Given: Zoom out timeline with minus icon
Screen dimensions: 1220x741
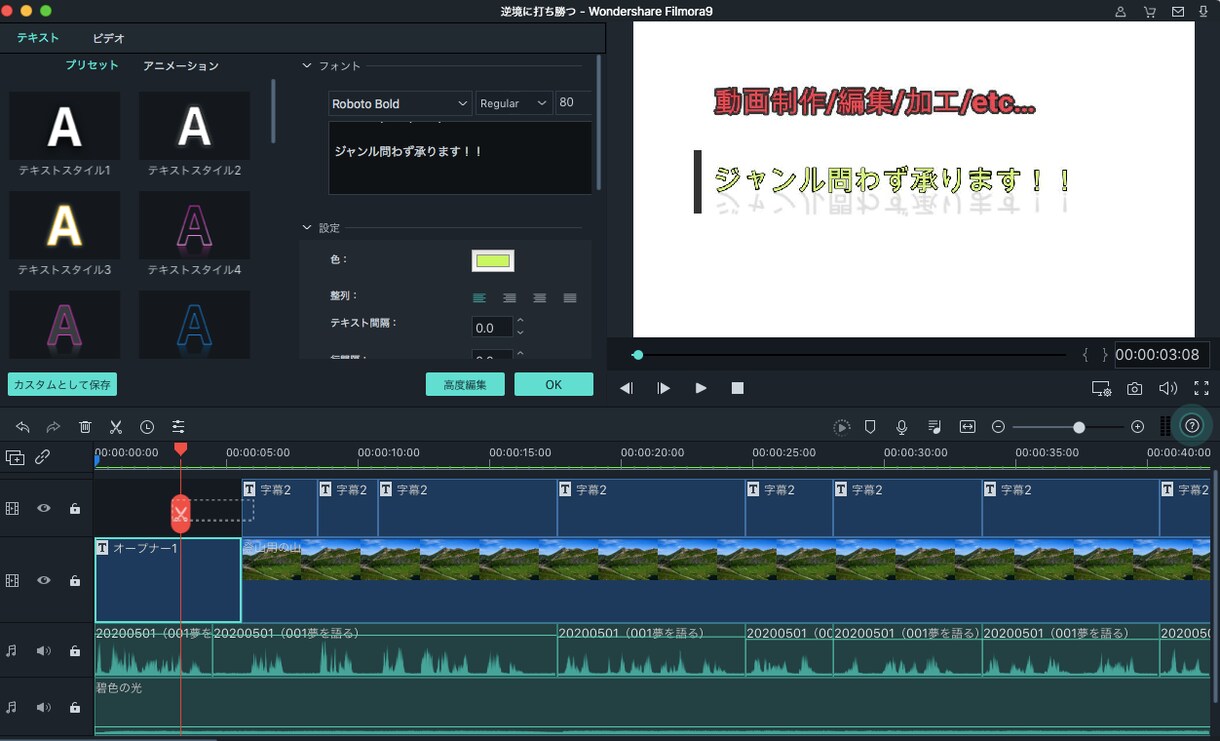Looking at the screenshot, I should coord(998,427).
